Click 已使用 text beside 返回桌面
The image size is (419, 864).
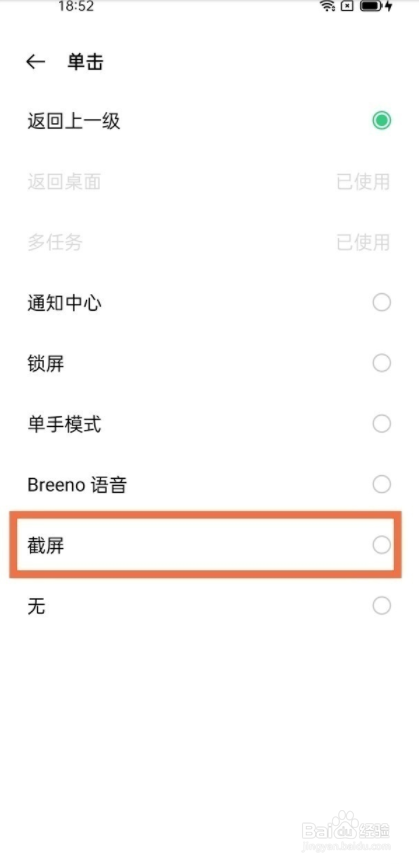pyautogui.click(x=363, y=181)
